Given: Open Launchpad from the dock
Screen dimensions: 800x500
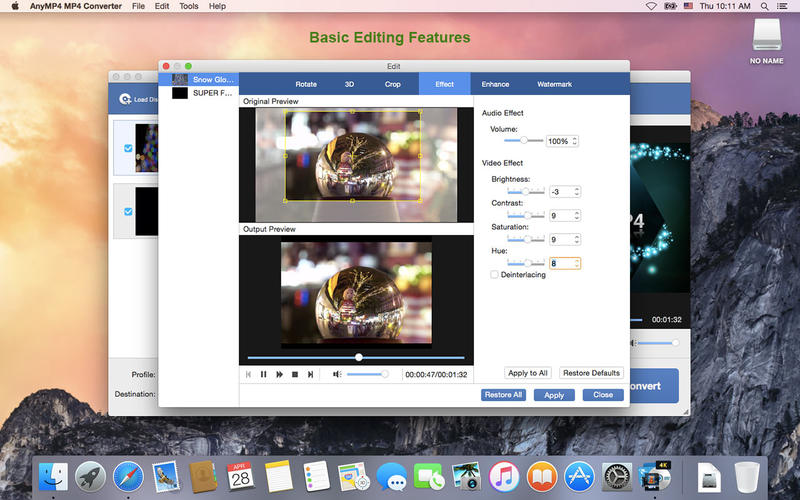Looking at the screenshot, I should 90,478.
